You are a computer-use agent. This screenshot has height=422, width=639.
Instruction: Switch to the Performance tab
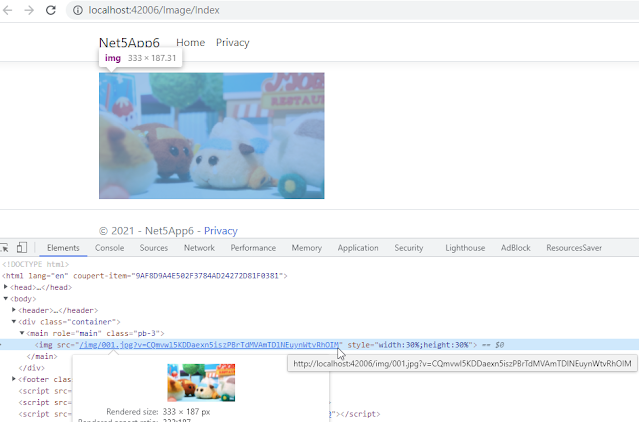(x=253, y=248)
